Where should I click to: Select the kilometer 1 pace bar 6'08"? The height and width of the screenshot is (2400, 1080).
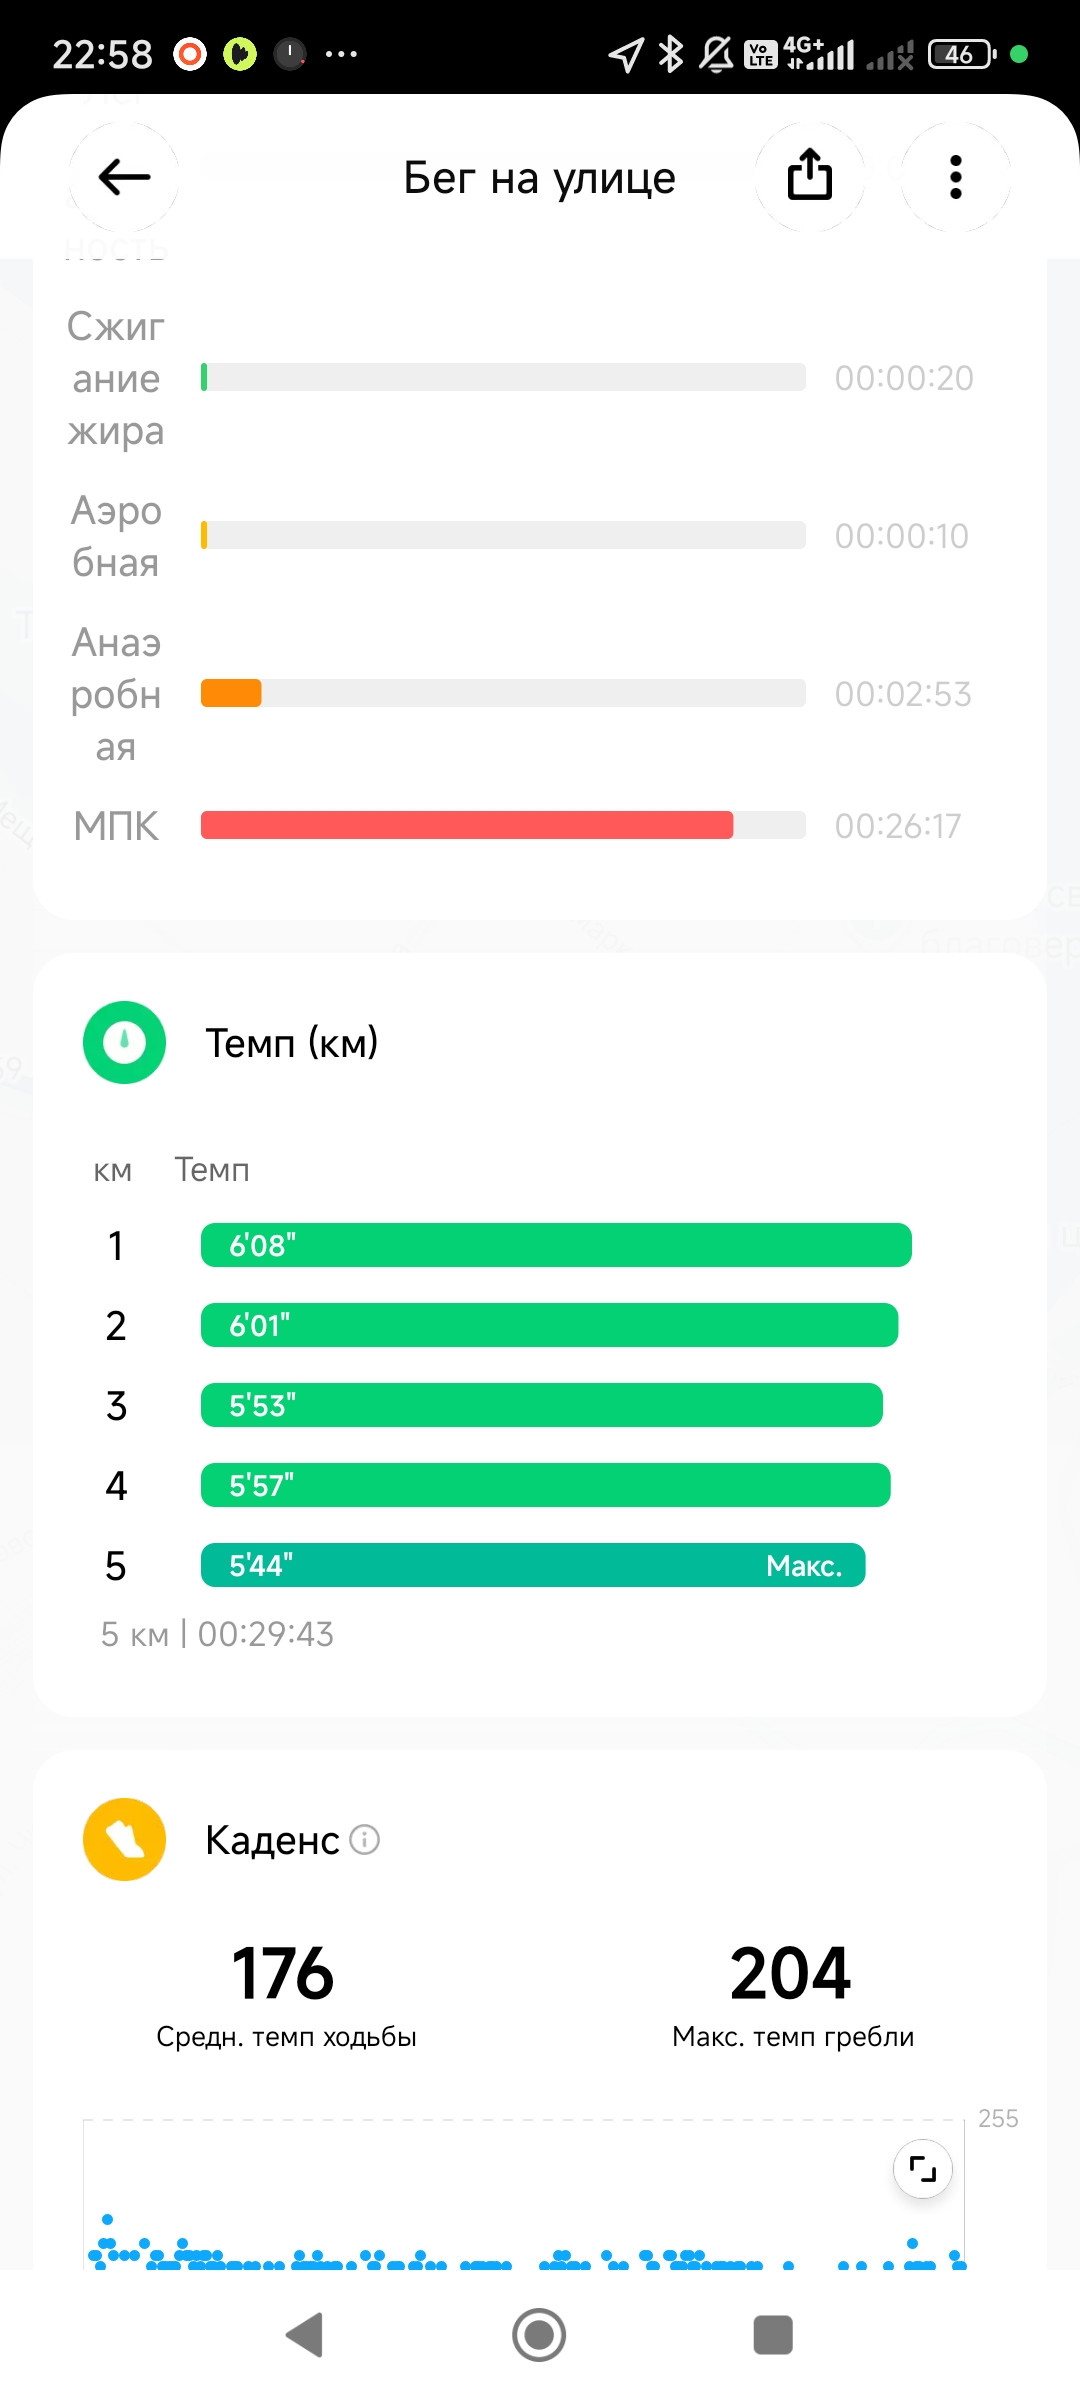556,1245
